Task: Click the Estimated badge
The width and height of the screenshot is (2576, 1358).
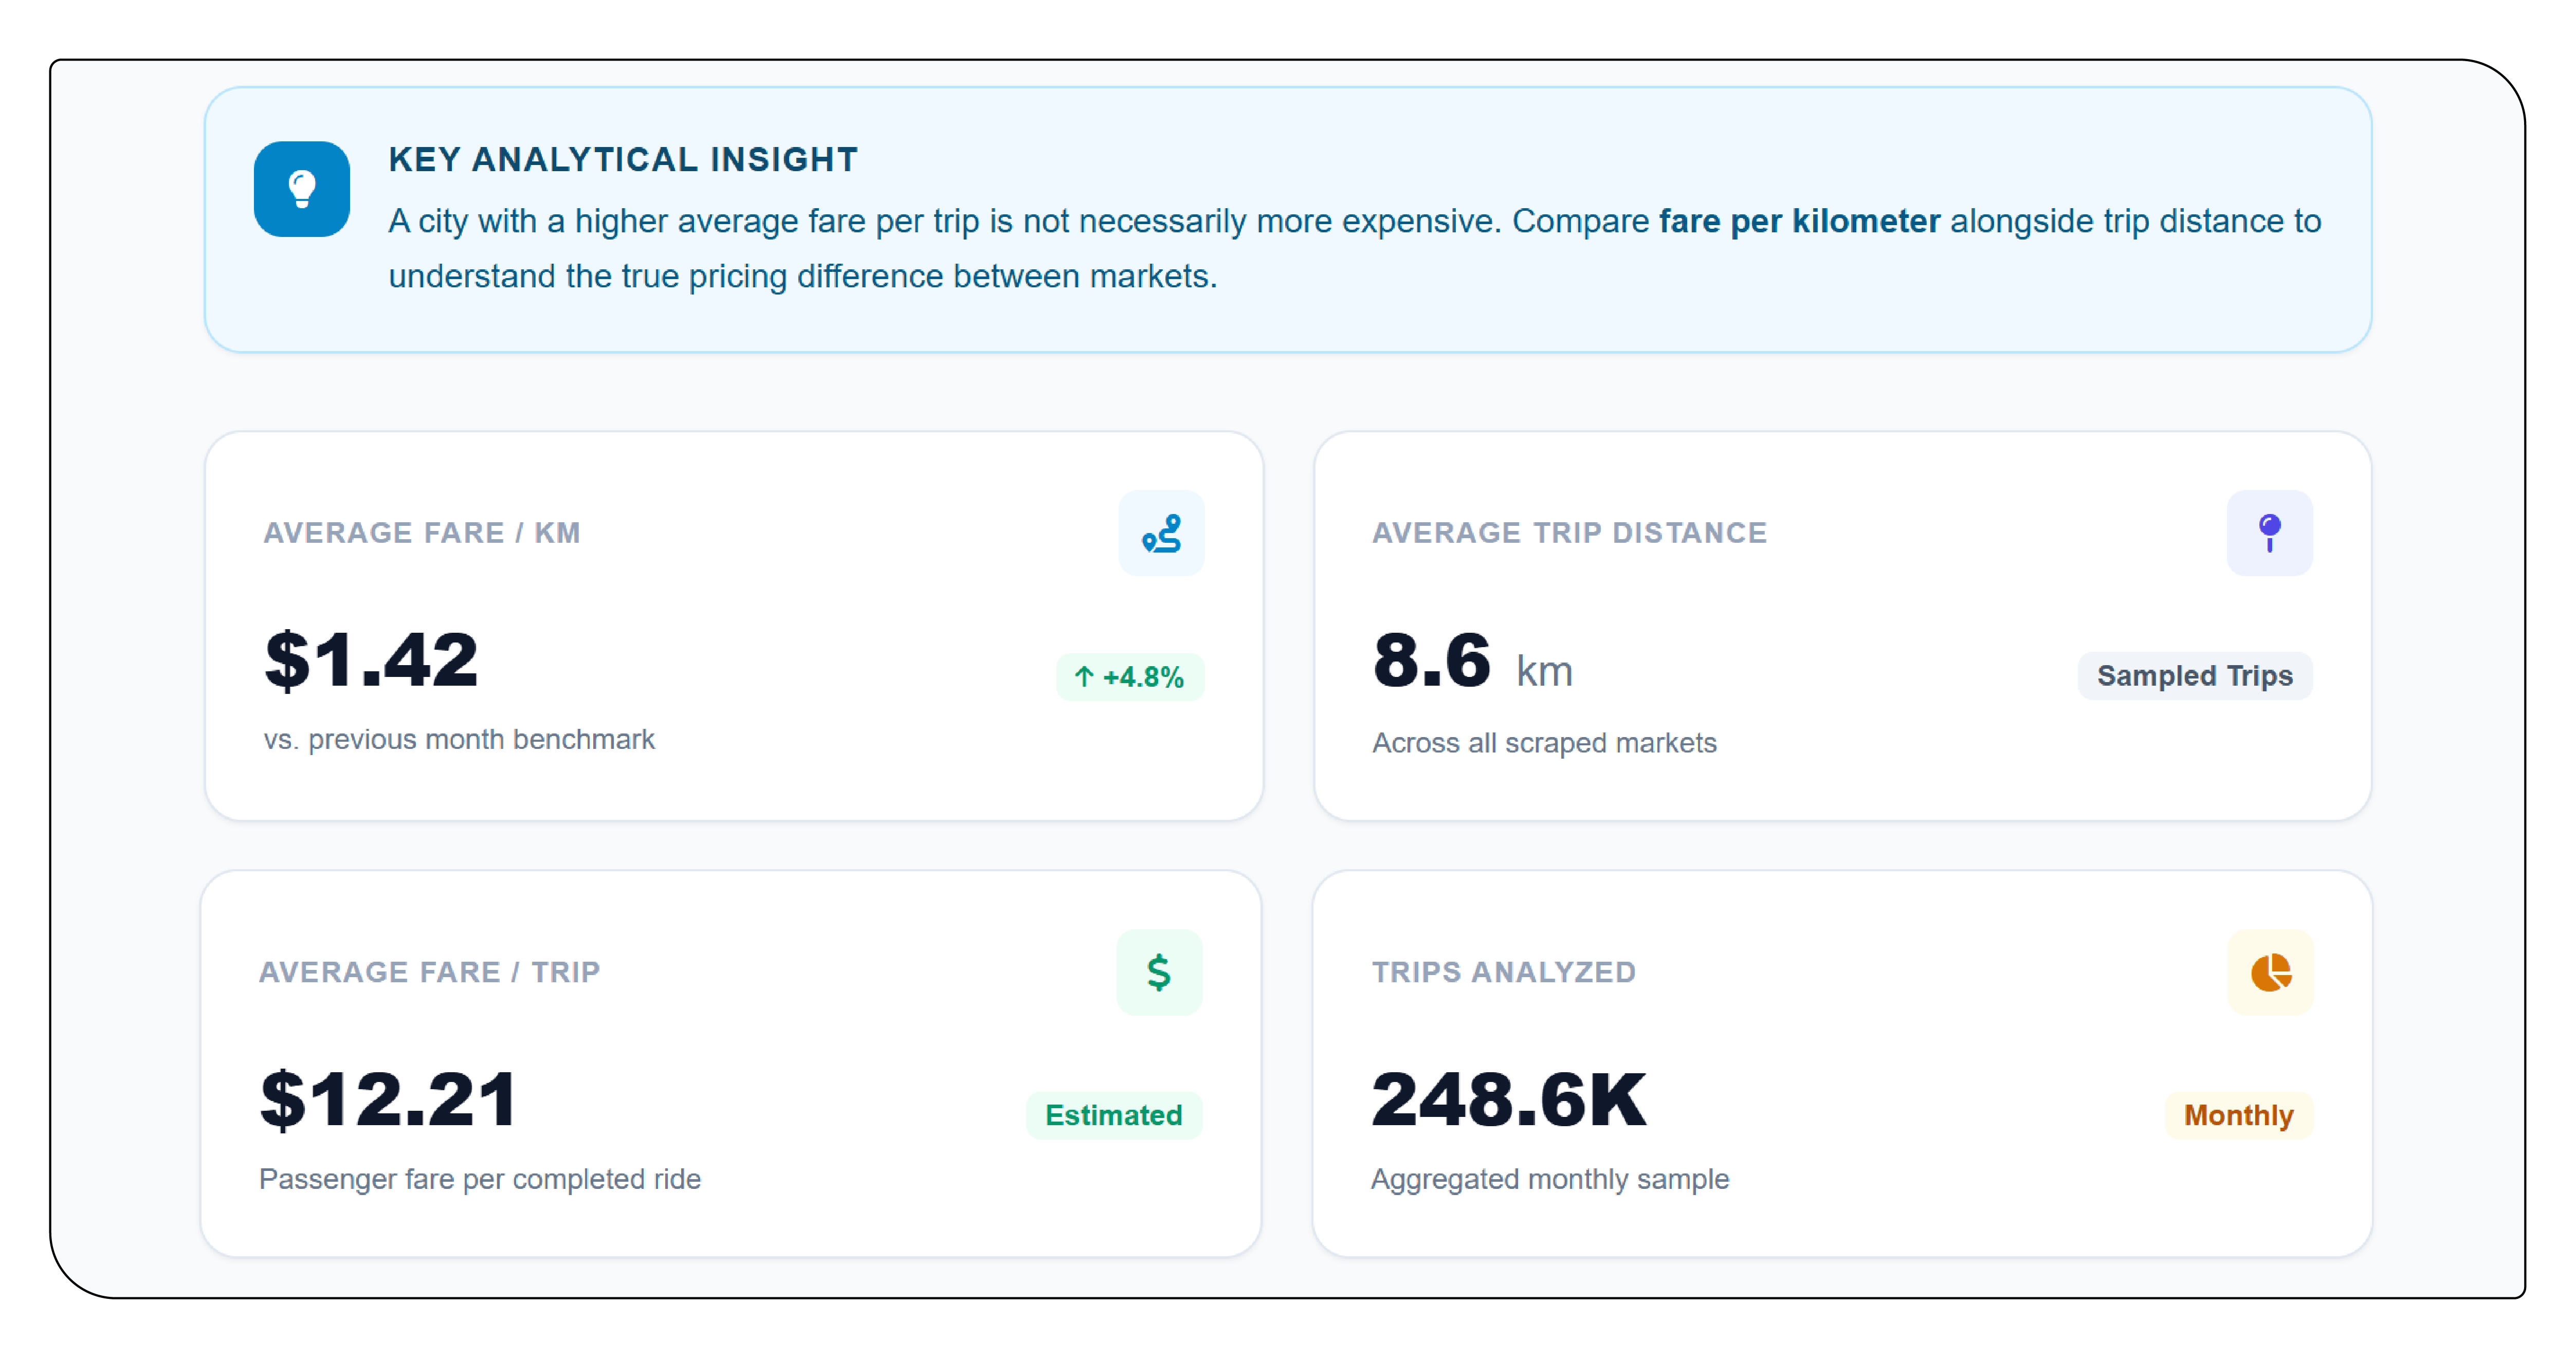Action: tap(1114, 1115)
